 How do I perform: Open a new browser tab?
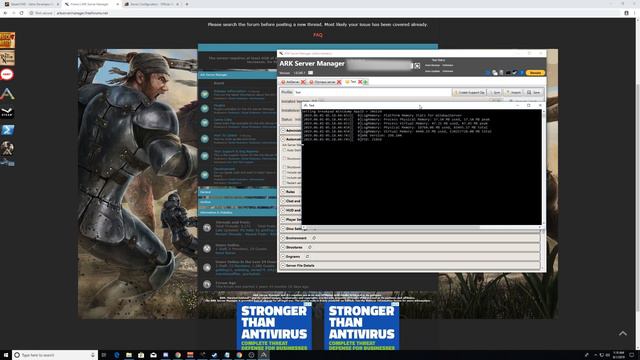point(187,4)
